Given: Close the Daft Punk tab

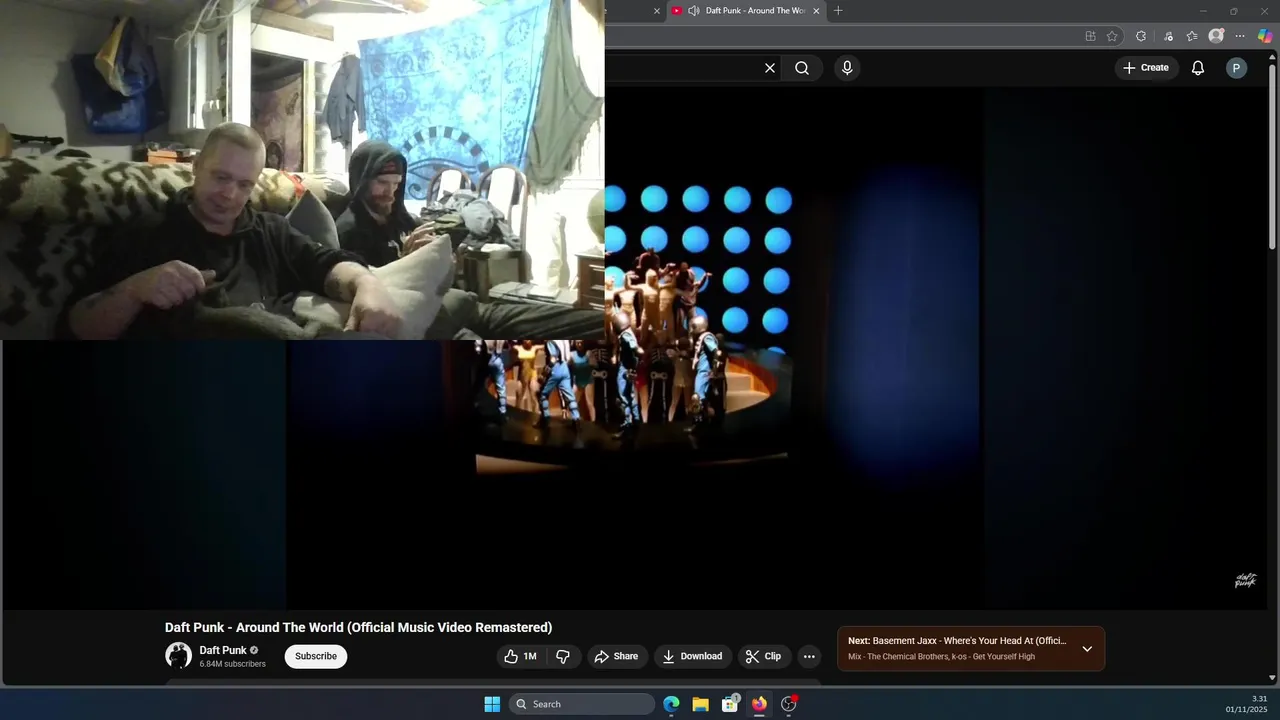Looking at the screenshot, I should point(816,11).
